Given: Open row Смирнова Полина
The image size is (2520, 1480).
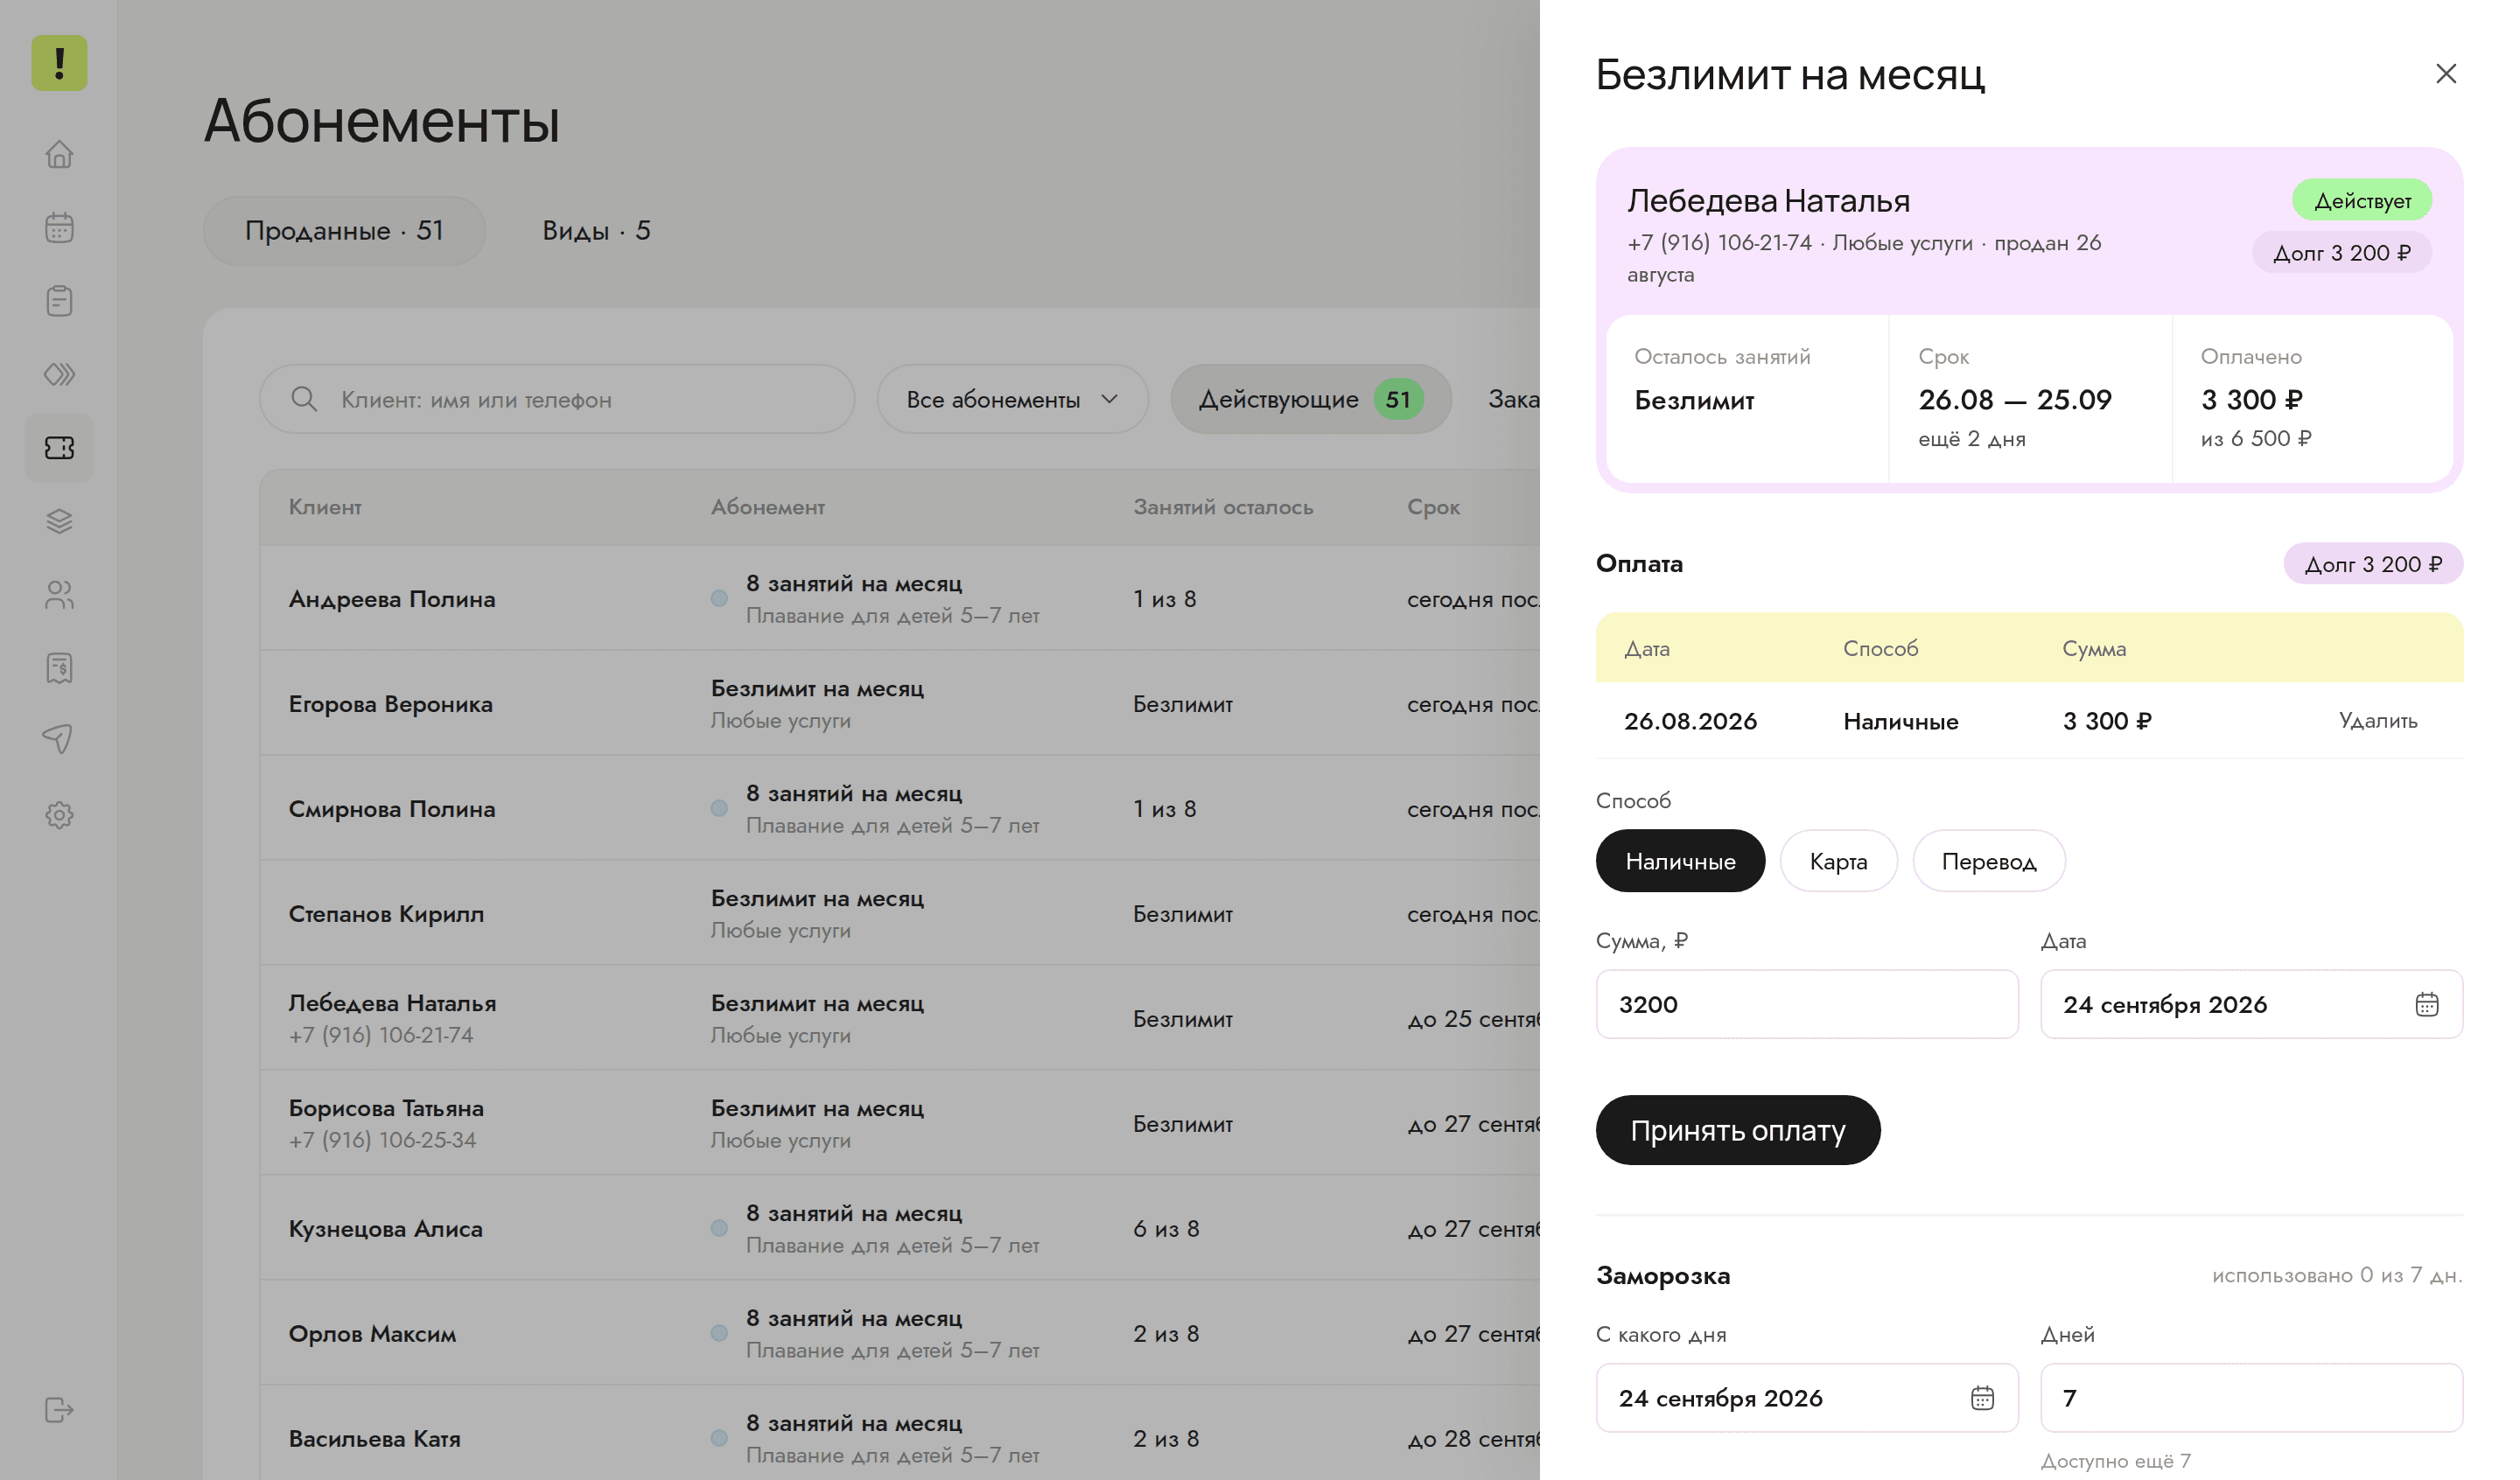Looking at the screenshot, I should 900,808.
